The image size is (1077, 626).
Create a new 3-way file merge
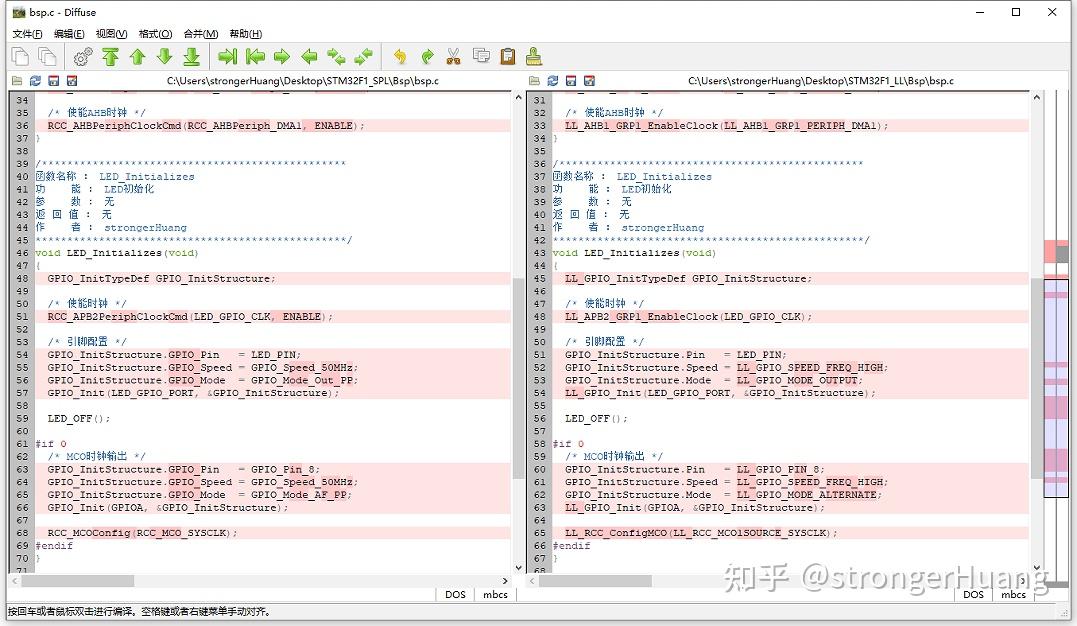(47, 56)
